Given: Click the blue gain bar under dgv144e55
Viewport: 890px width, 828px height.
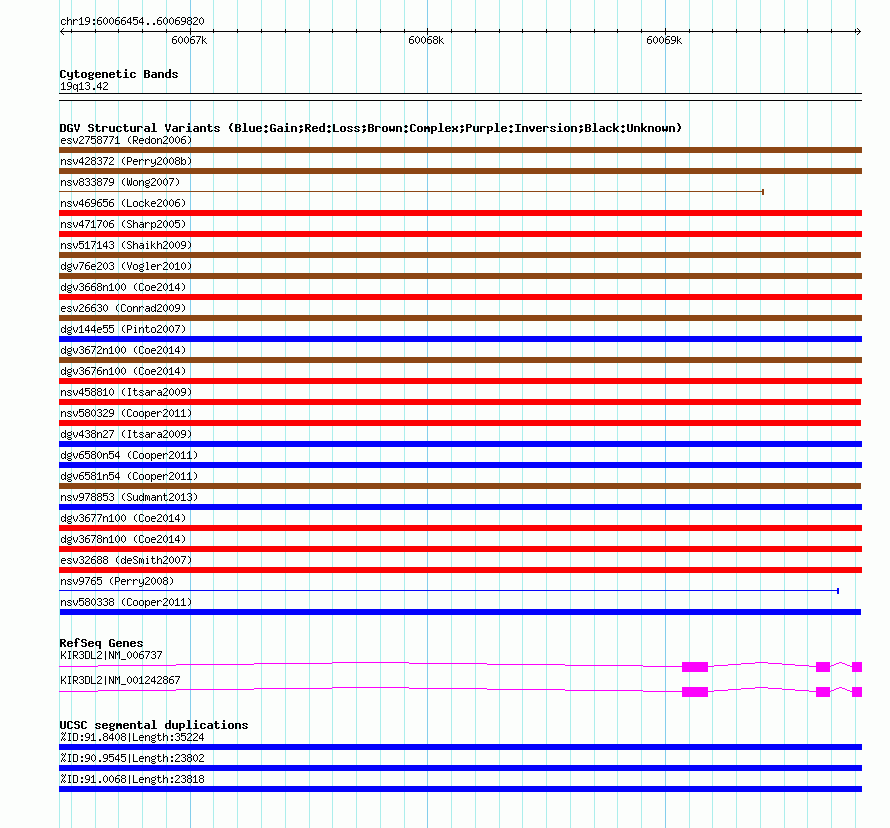Looking at the screenshot, I should 460,339.
